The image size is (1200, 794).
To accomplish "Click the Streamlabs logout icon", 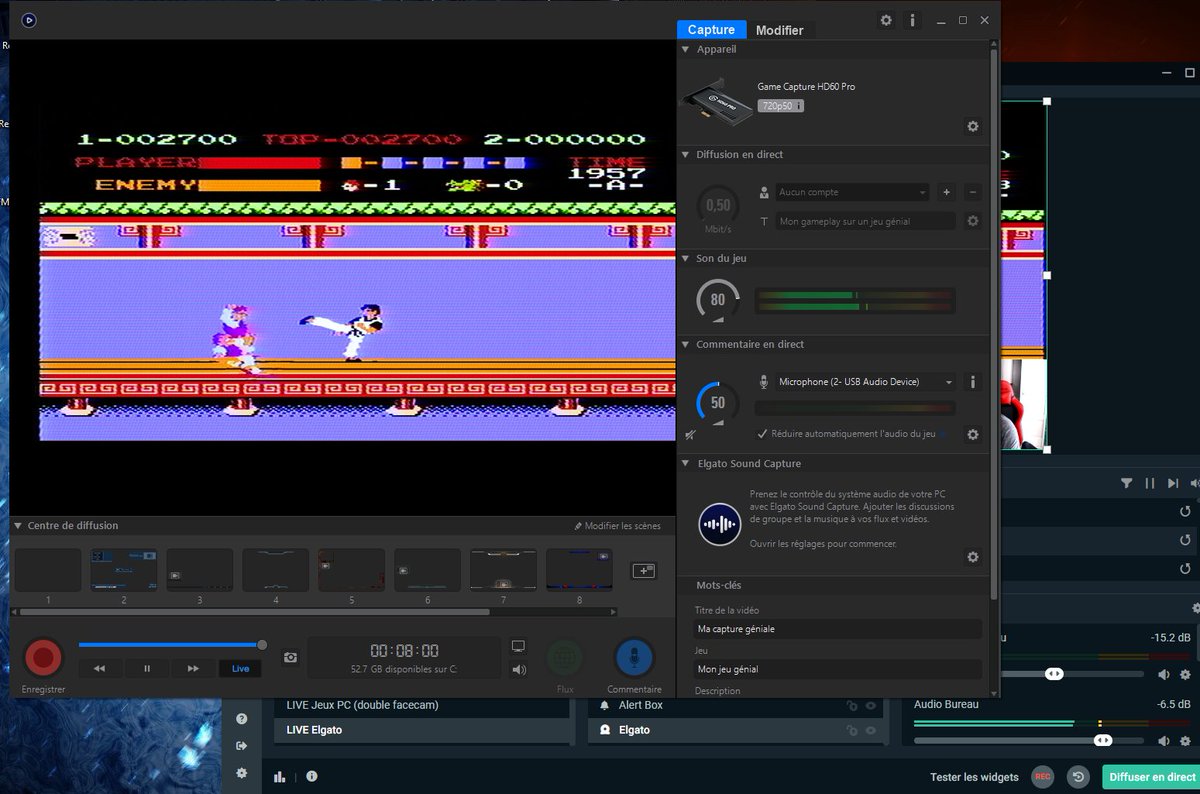I will [242, 746].
